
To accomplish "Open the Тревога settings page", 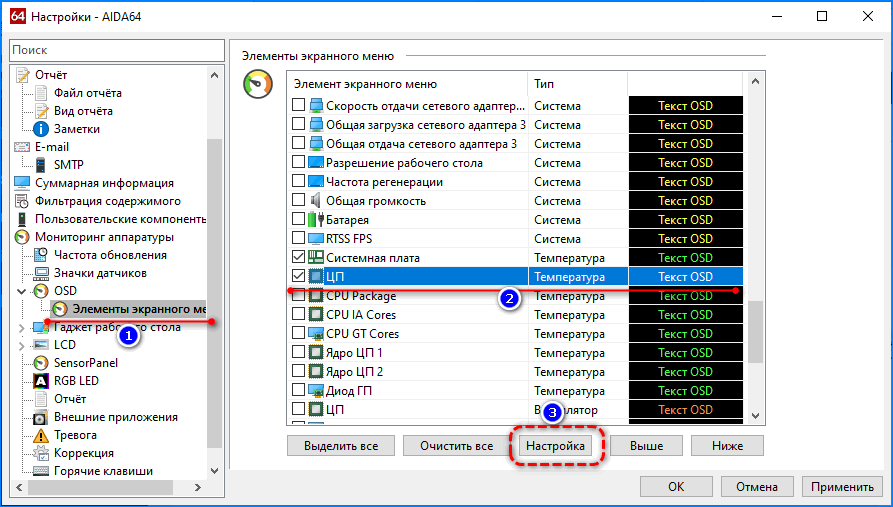I will 75,435.
